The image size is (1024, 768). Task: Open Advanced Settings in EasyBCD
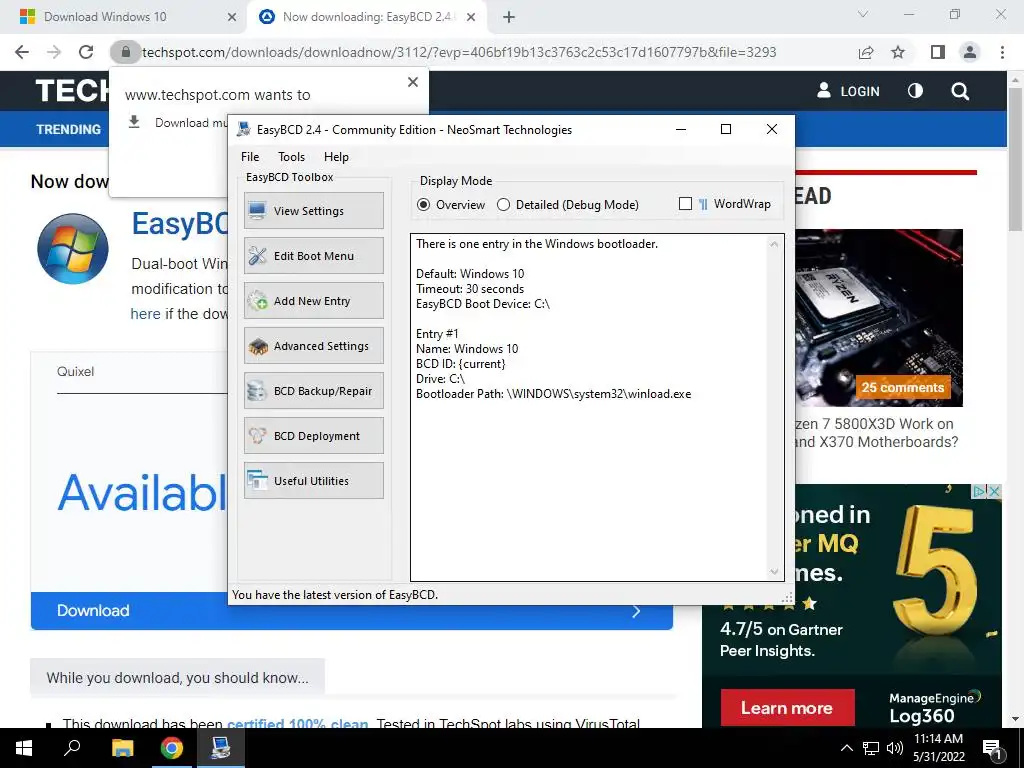pos(313,345)
